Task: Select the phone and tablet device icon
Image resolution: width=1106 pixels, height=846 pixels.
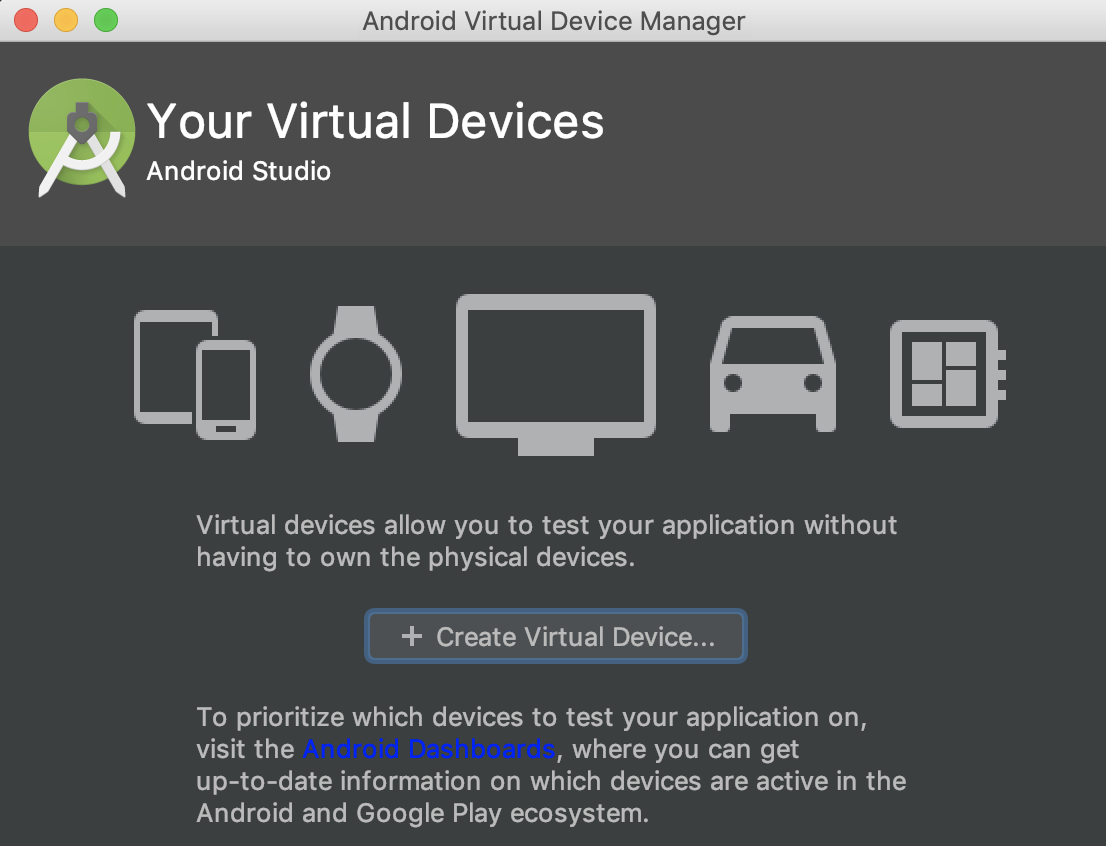Action: (x=195, y=374)
